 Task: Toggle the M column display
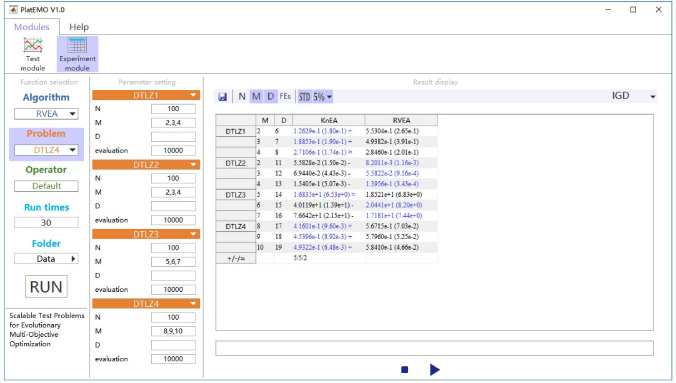pos(256,97)
